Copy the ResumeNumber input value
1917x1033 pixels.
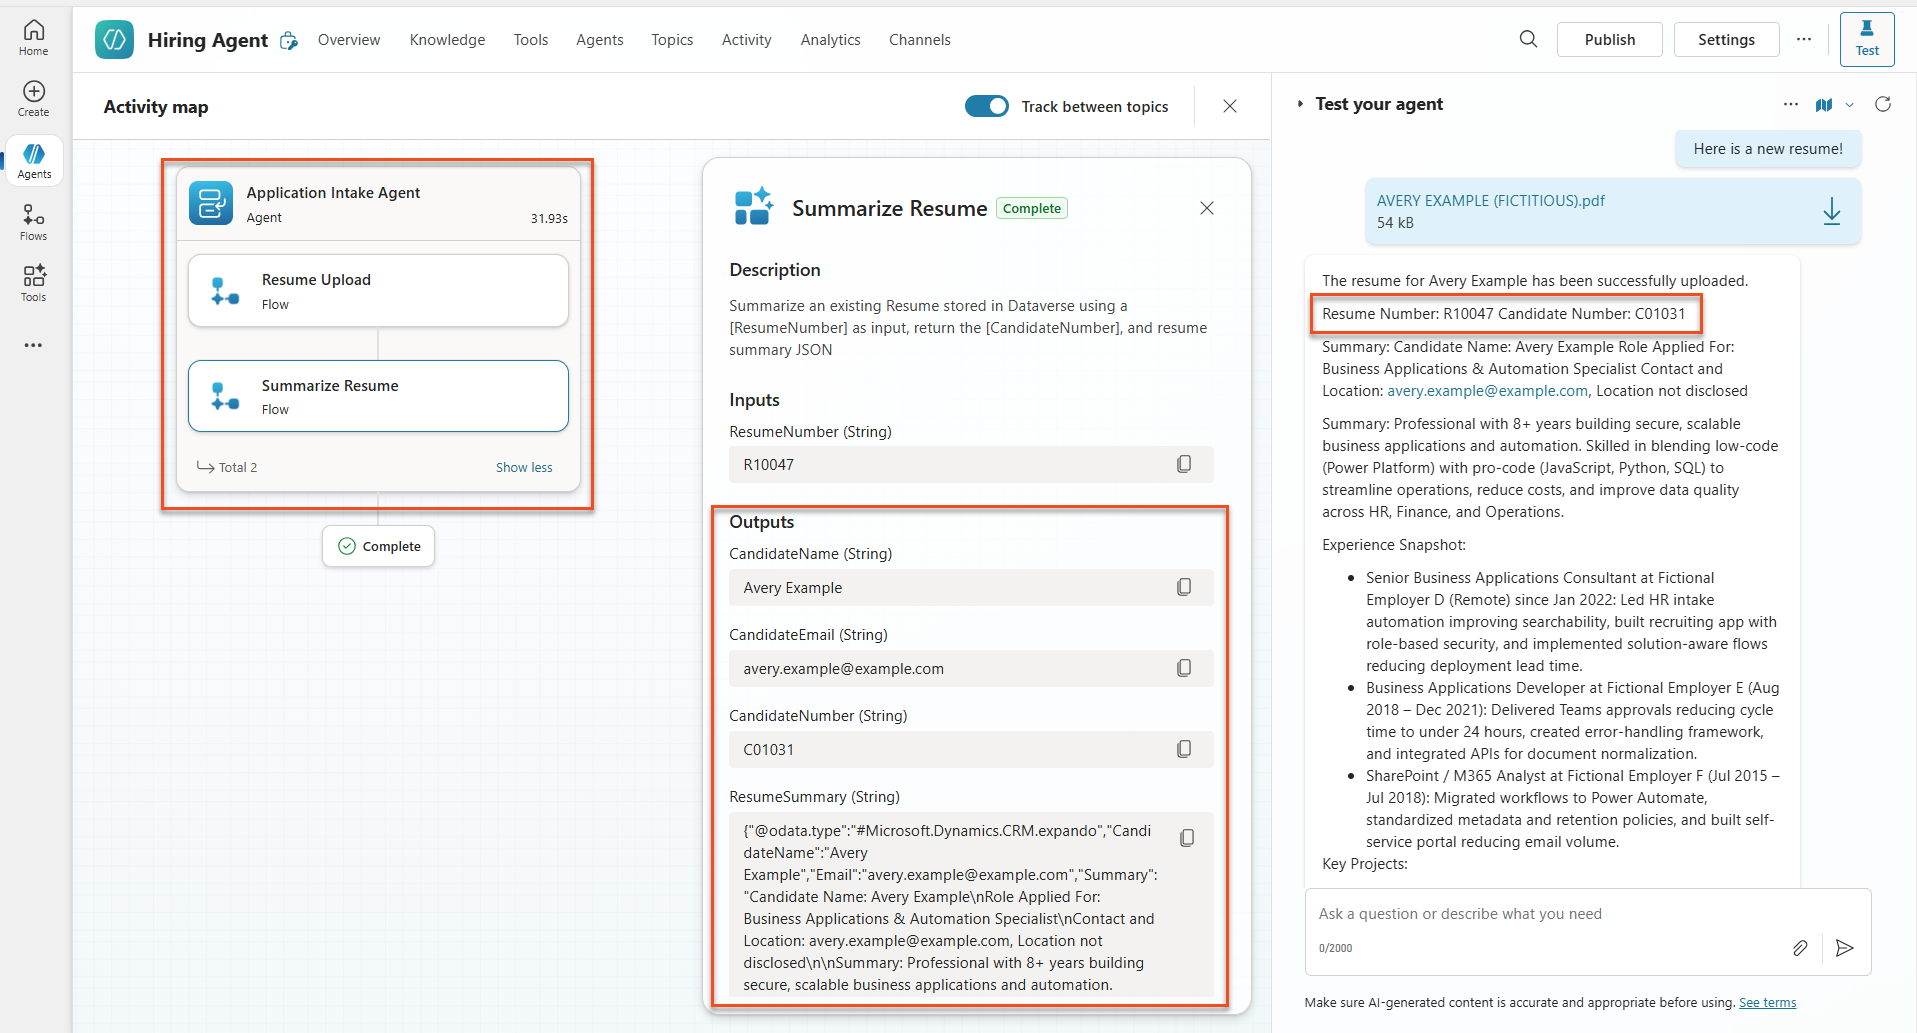(x=1184, y=464)
